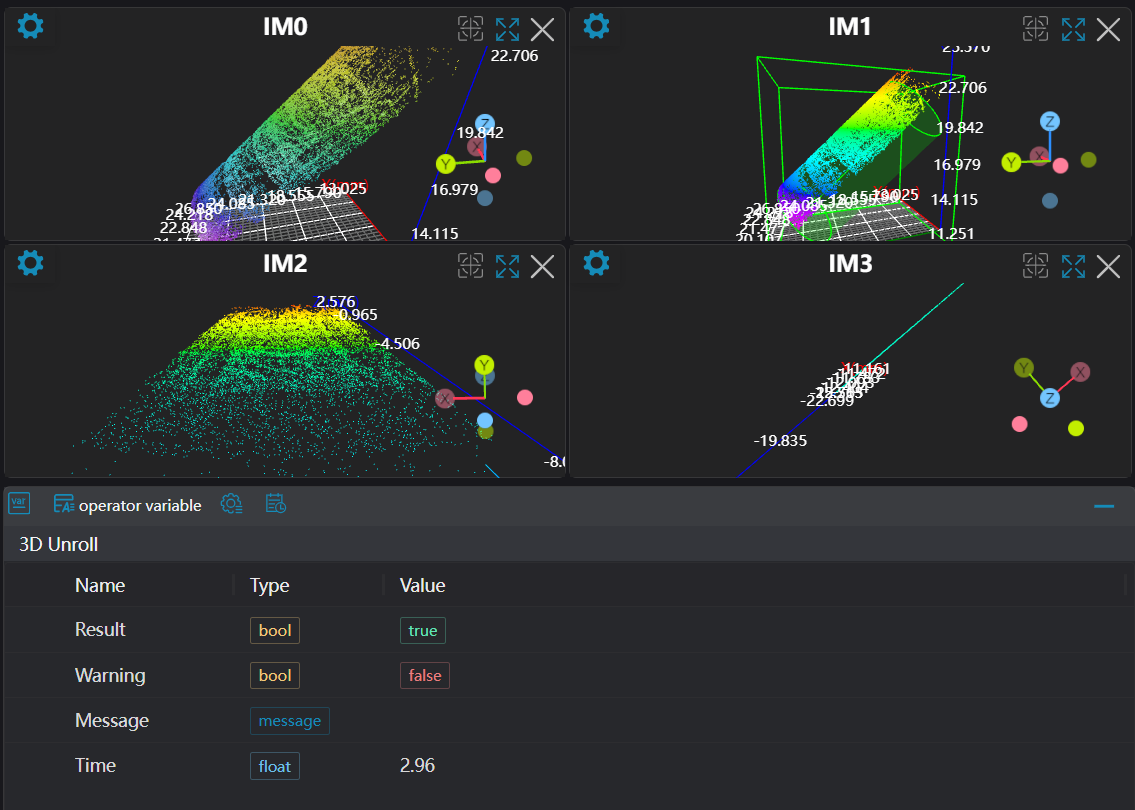This screenshot has width=1135, height=810.
Task: Open the parameter settings list icon
Action: point(231,504)
